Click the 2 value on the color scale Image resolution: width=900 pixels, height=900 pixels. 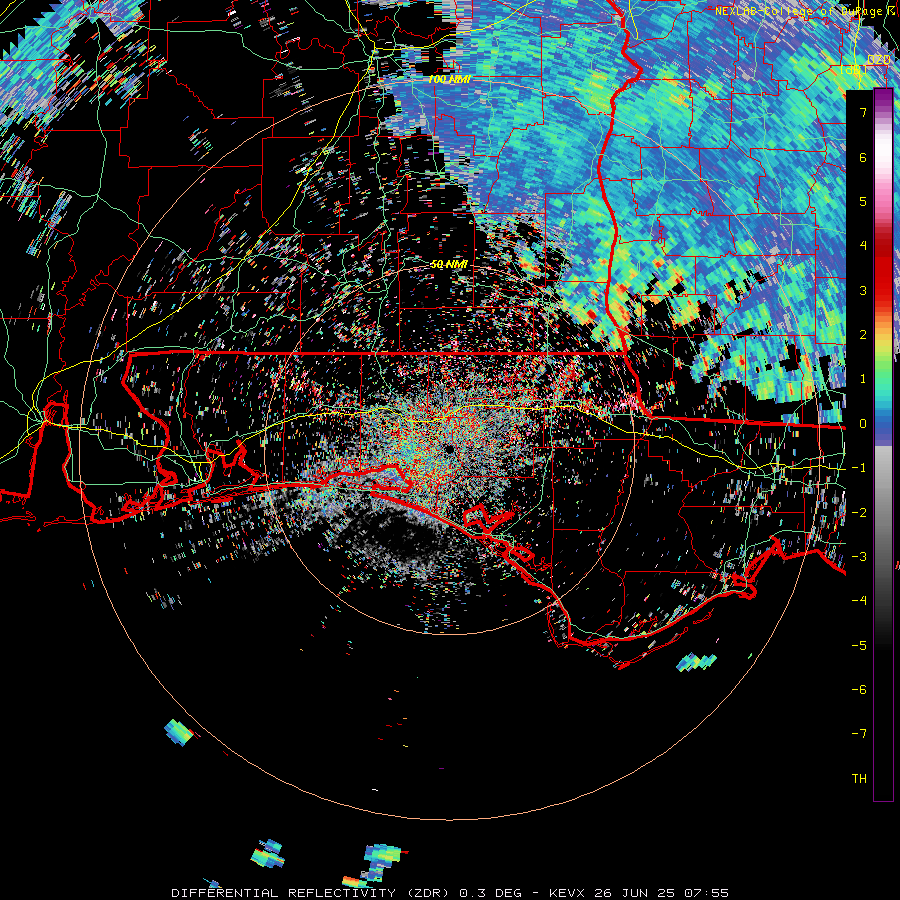tap(863, 335)
